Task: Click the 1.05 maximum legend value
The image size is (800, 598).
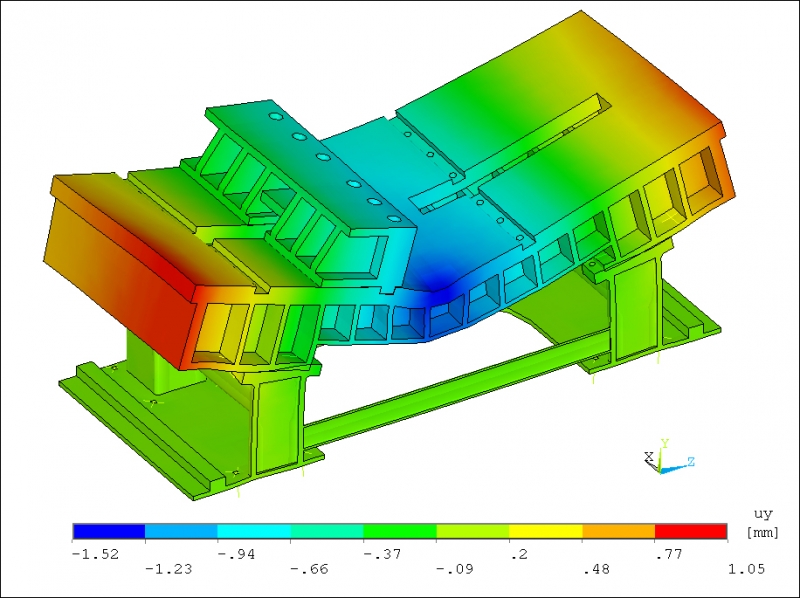Action: pos(745,569)
